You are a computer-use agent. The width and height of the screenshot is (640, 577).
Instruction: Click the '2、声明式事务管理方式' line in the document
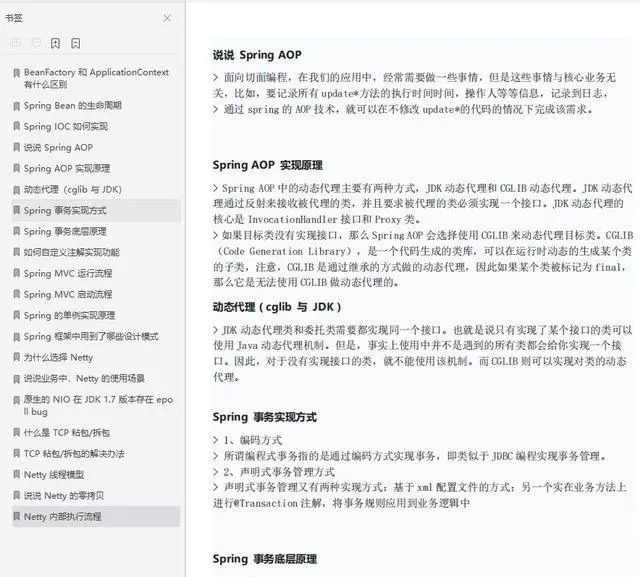[274, 472]
